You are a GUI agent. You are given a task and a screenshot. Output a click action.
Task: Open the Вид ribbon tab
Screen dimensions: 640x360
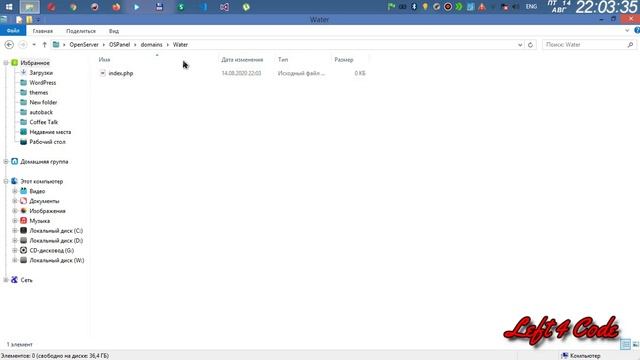pyautogui.click(x=114, y=31)
